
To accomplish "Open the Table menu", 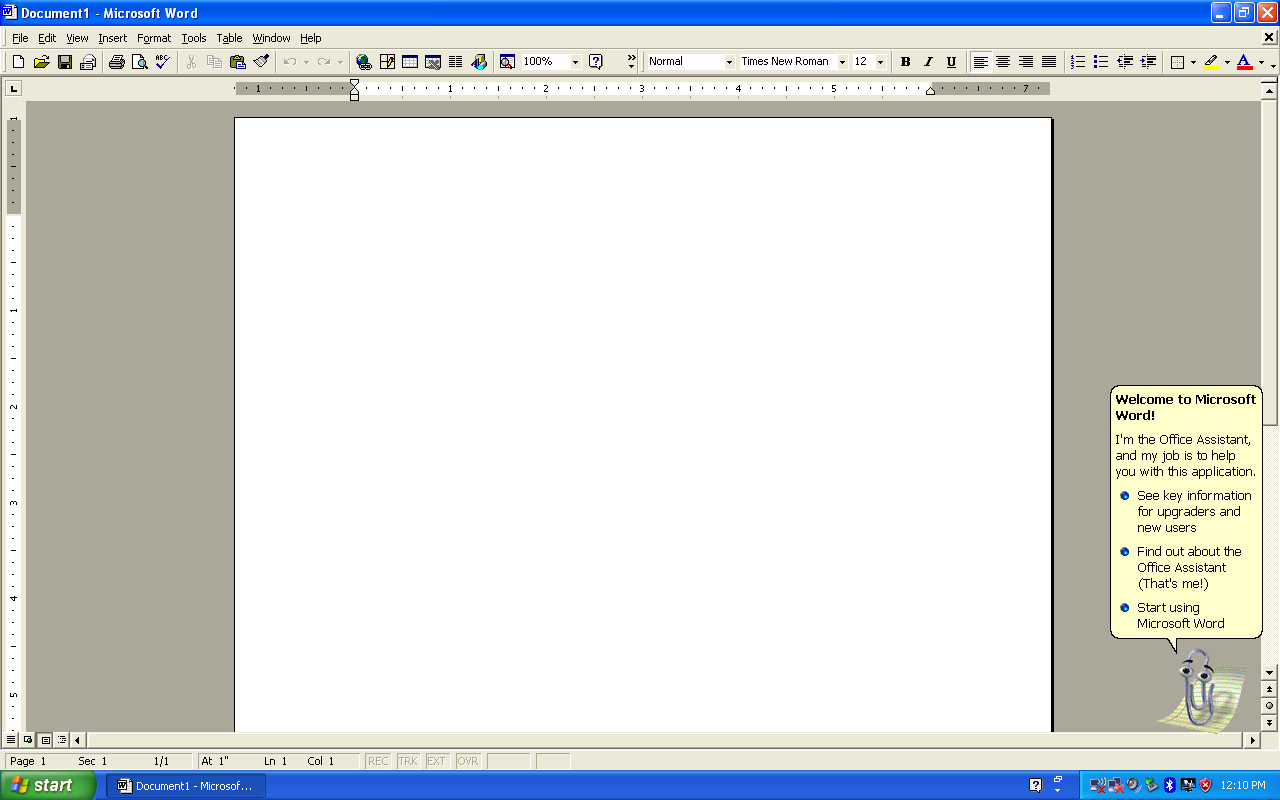I will (x=229, y=38).
